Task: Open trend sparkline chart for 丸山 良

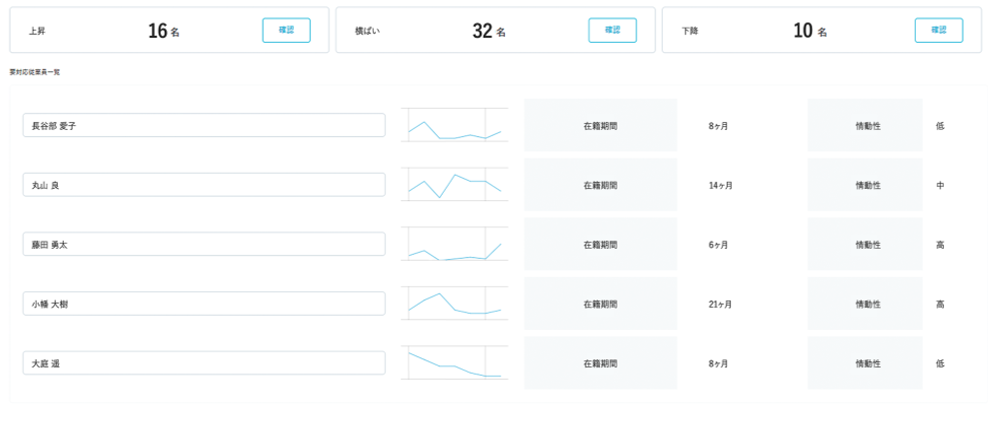Action: pyautogui.click(x=454, y=185)
